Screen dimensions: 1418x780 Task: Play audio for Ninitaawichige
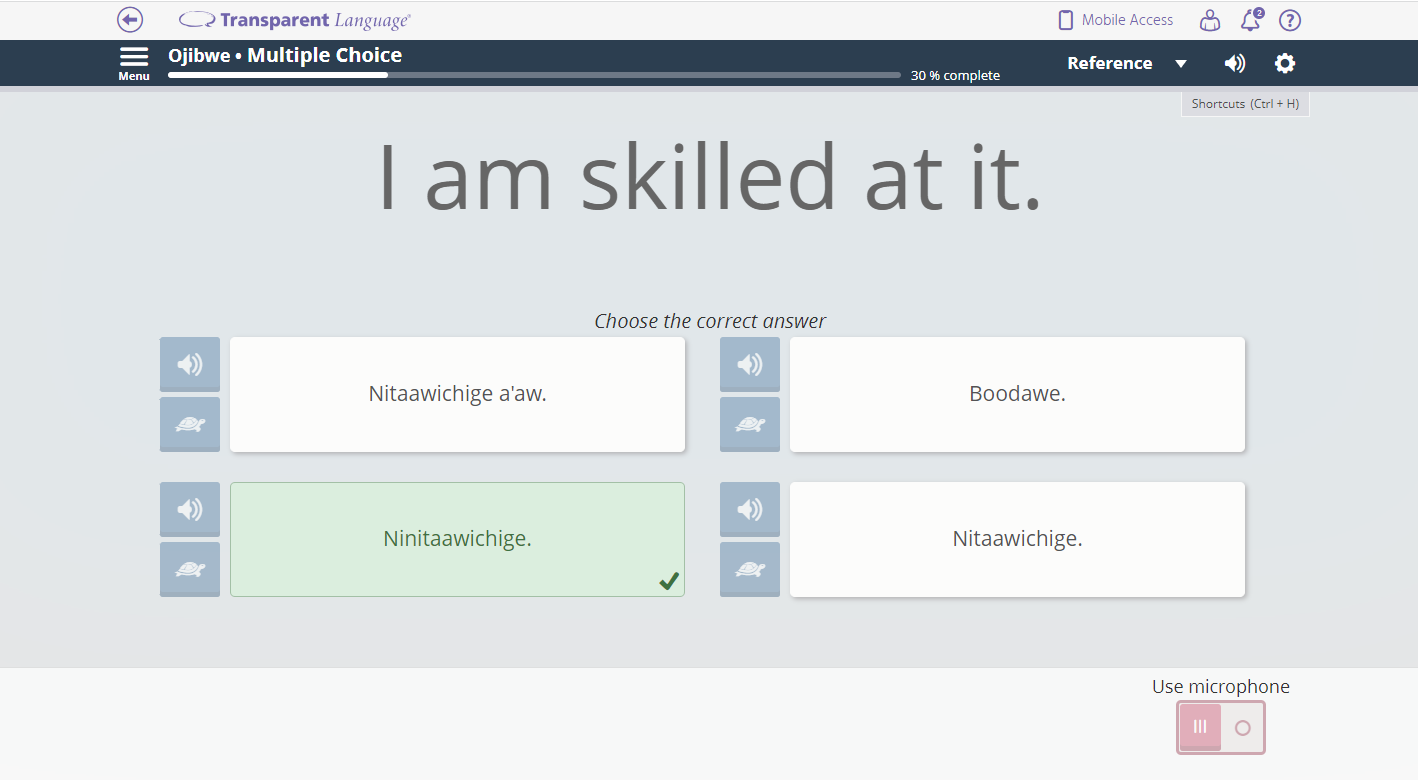pos(190,509)
